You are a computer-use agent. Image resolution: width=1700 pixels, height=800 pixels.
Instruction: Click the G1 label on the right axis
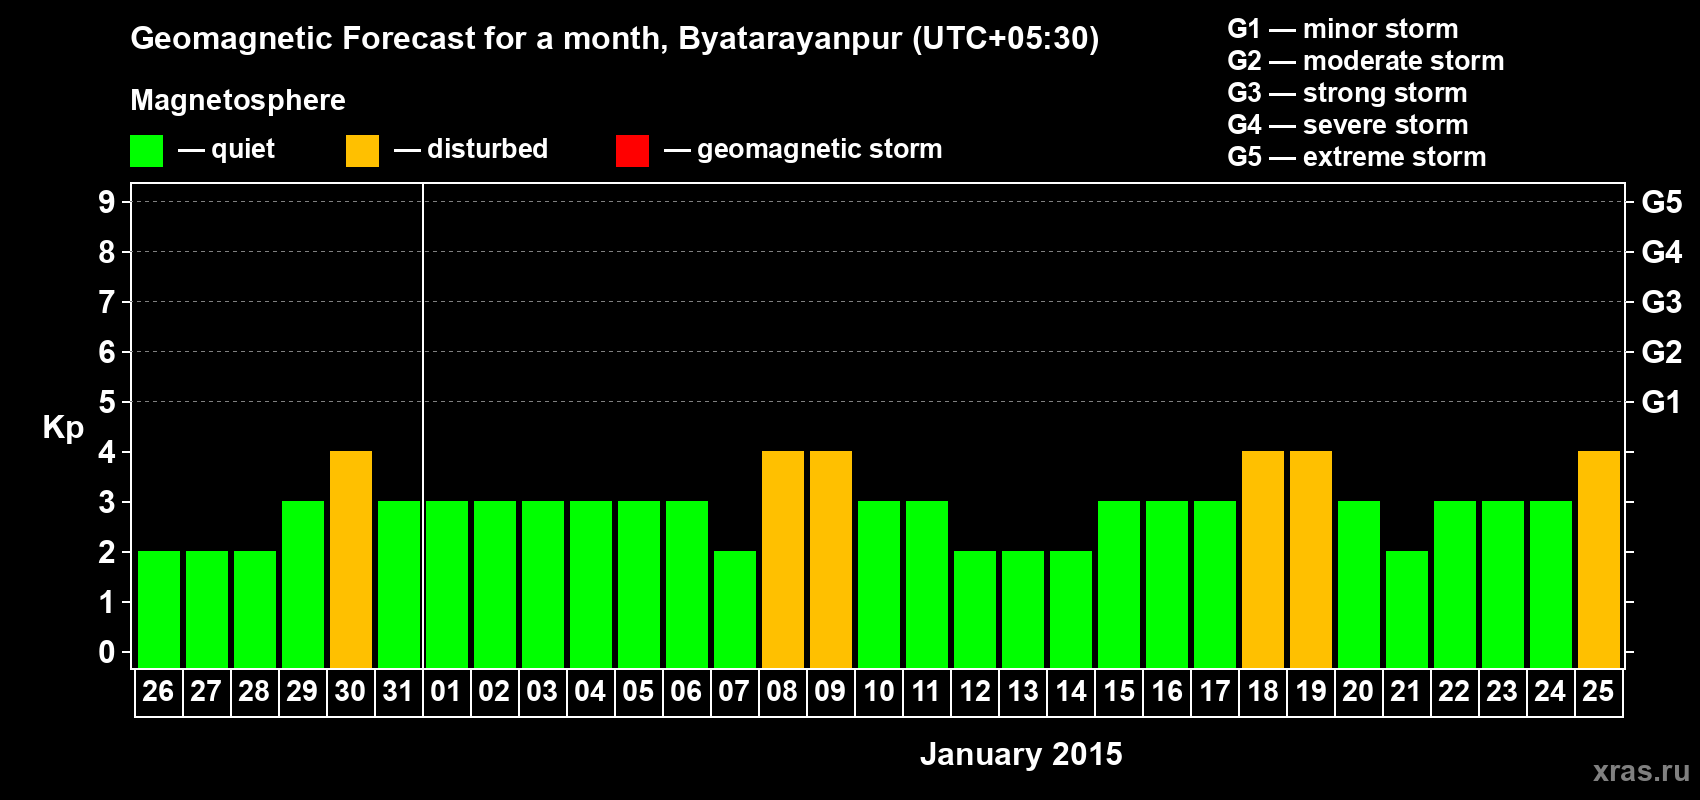tap(1662, 402)
